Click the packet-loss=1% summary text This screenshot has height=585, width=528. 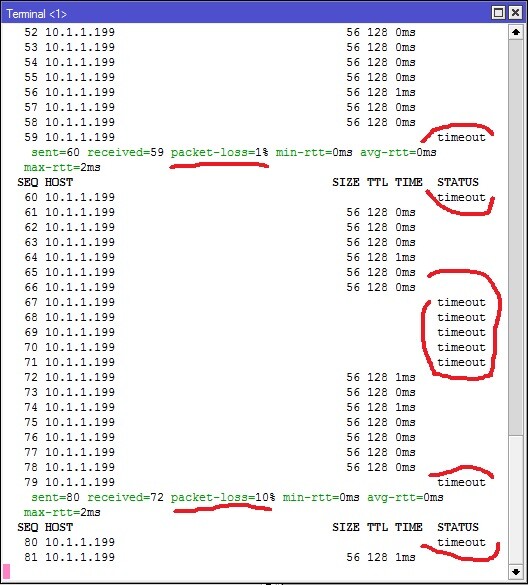[219, 152]
